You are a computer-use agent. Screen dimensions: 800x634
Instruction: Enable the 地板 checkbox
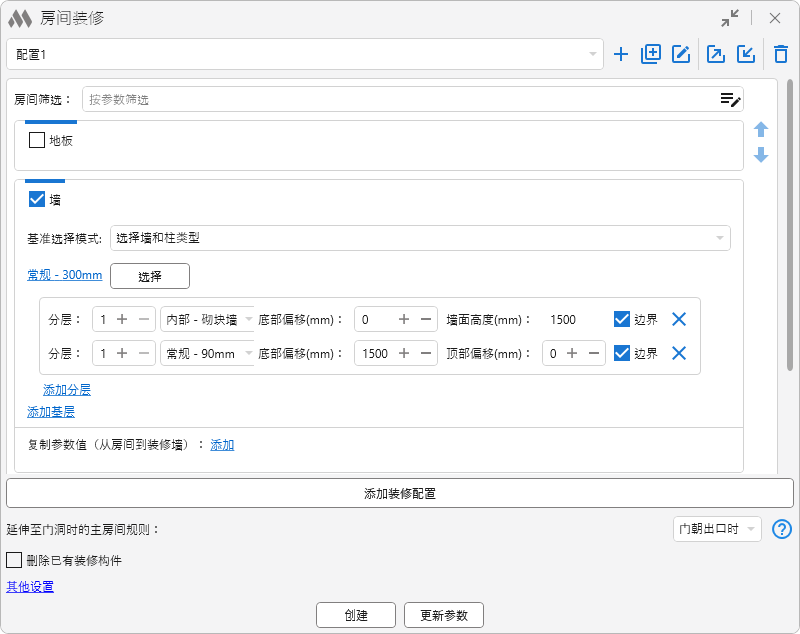coord(37,140)
